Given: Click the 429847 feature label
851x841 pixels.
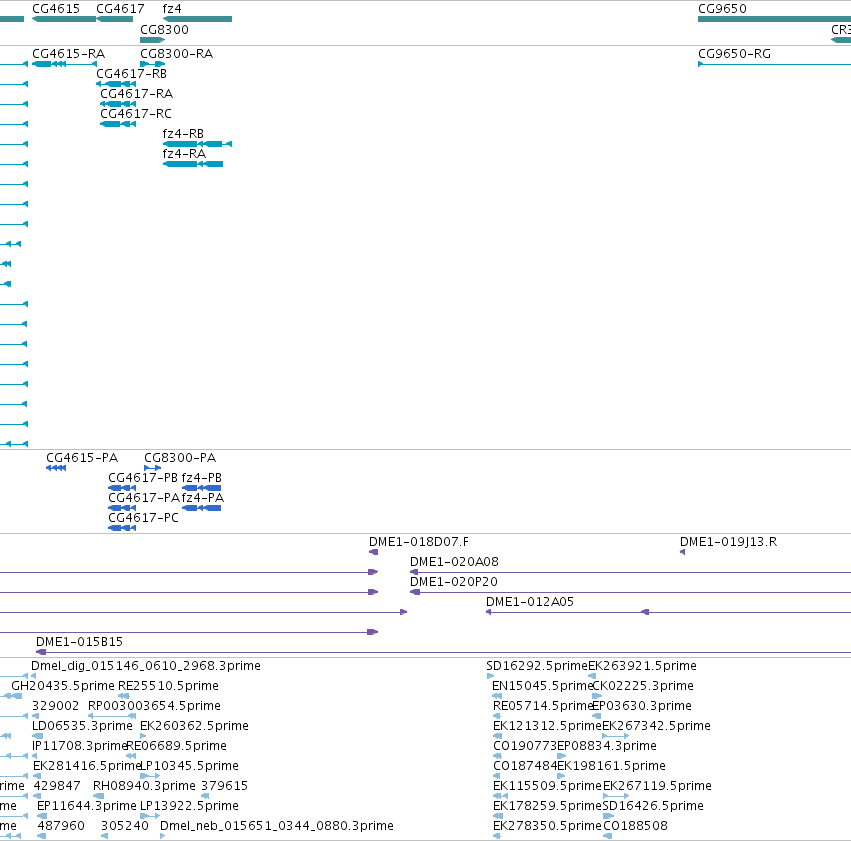Looking at the screenshot, I should (57, 786).
